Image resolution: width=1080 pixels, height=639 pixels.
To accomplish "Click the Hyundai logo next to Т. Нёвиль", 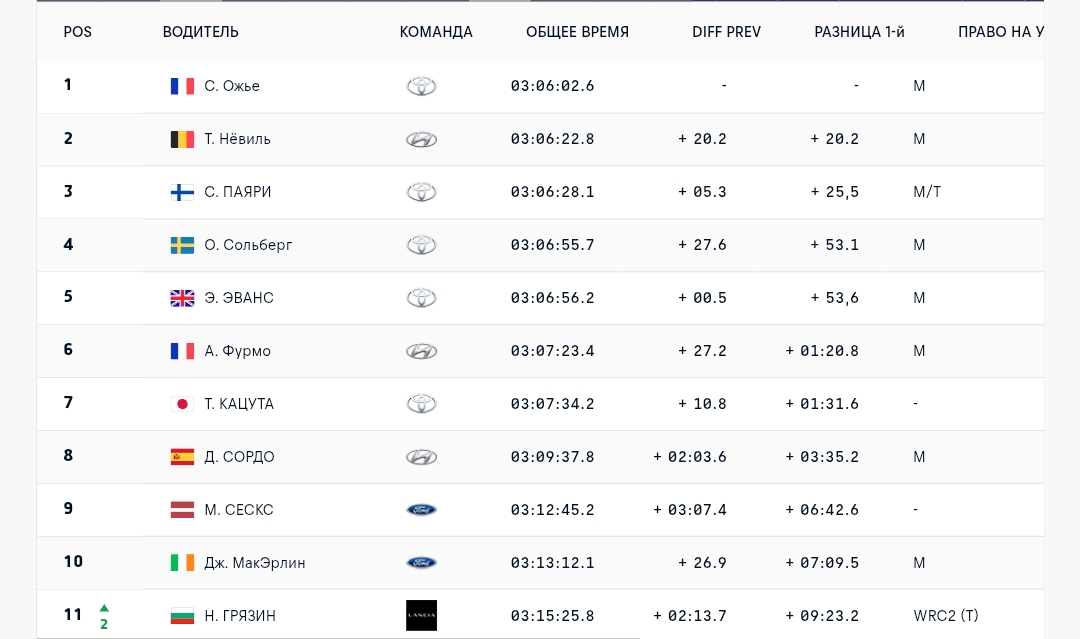I will (x=421, y=139).
